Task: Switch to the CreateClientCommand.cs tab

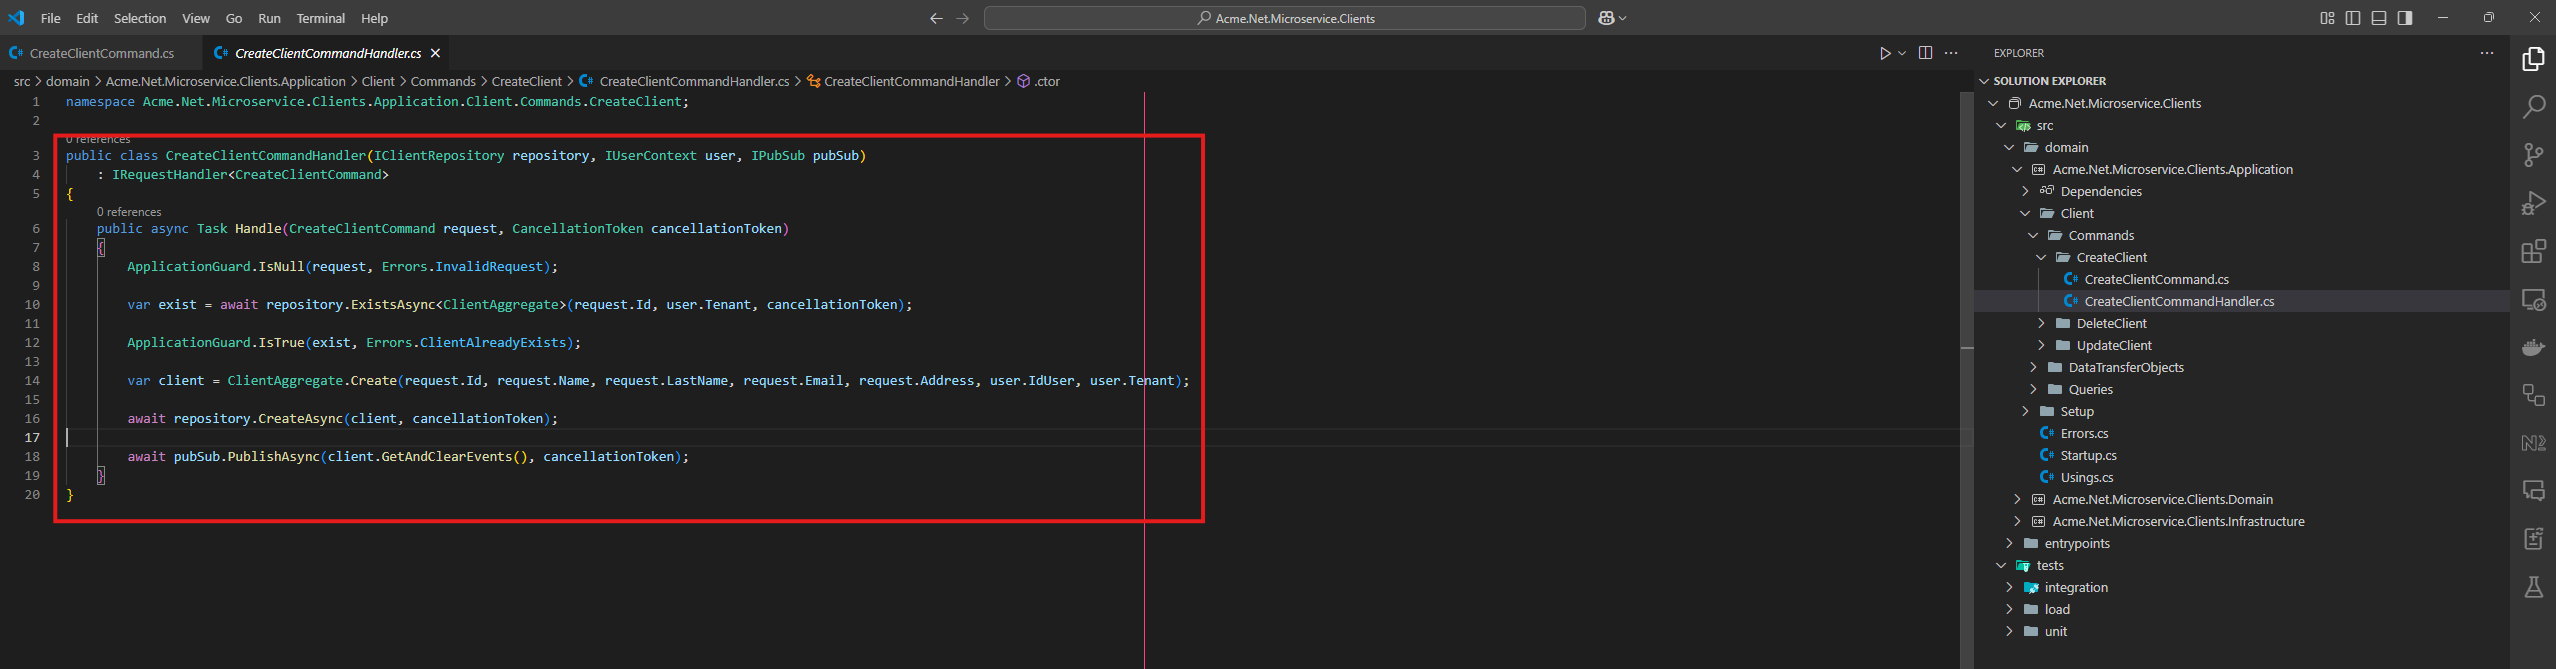Action: tap(102, 53)
